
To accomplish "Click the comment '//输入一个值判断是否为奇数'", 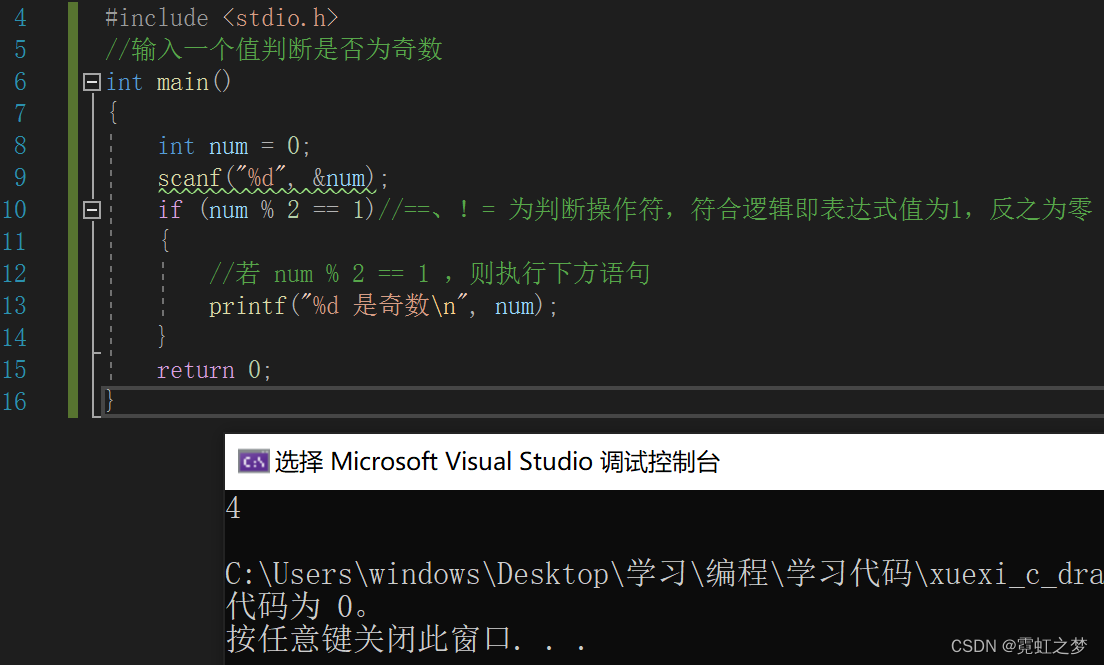I will tap(274, 49).
